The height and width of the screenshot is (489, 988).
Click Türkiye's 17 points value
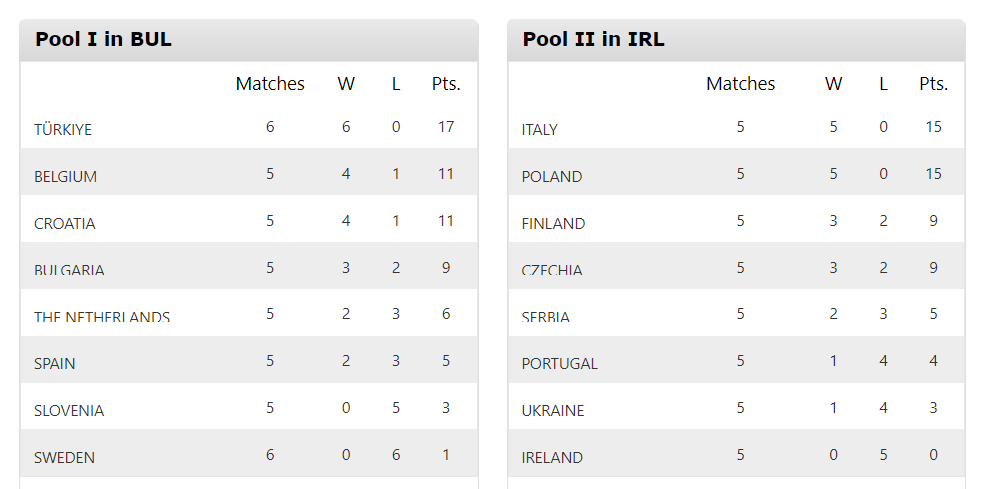[x=446, y=127]
